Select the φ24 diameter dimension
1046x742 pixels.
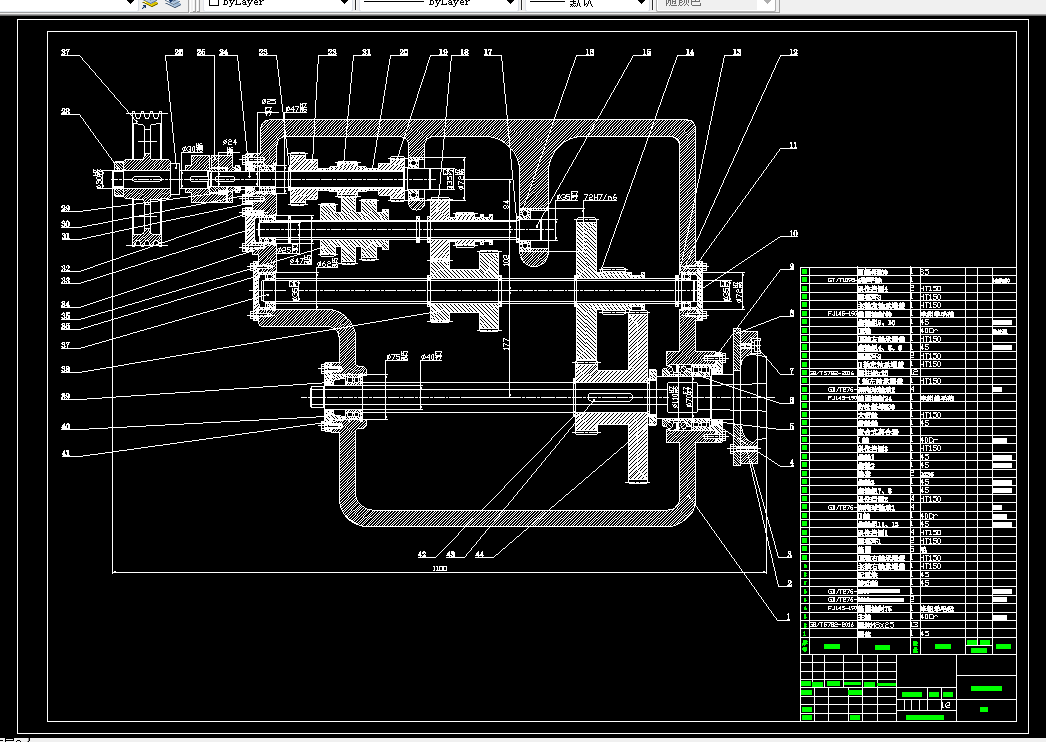point(229,142)
